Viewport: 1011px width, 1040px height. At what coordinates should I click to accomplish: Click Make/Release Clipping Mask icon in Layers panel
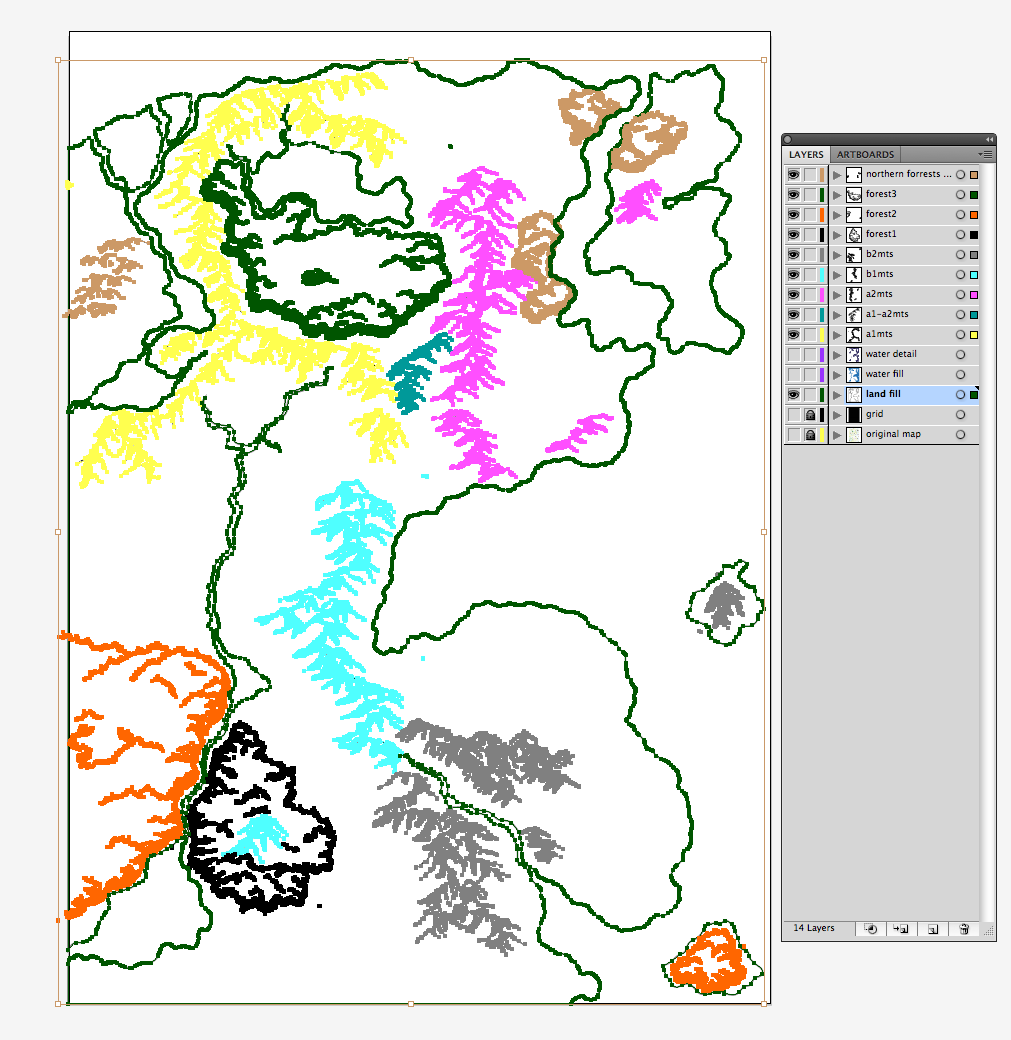point(871,929)
